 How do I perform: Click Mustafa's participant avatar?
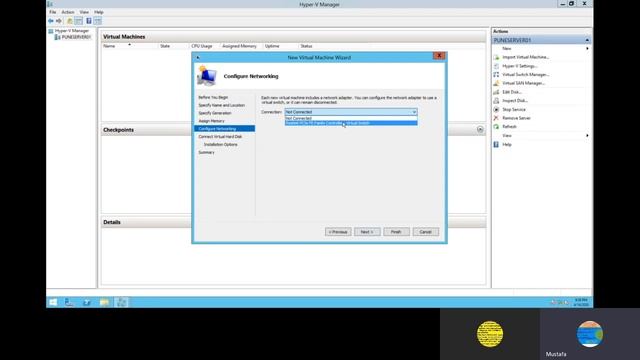click(x=590, y=334)
